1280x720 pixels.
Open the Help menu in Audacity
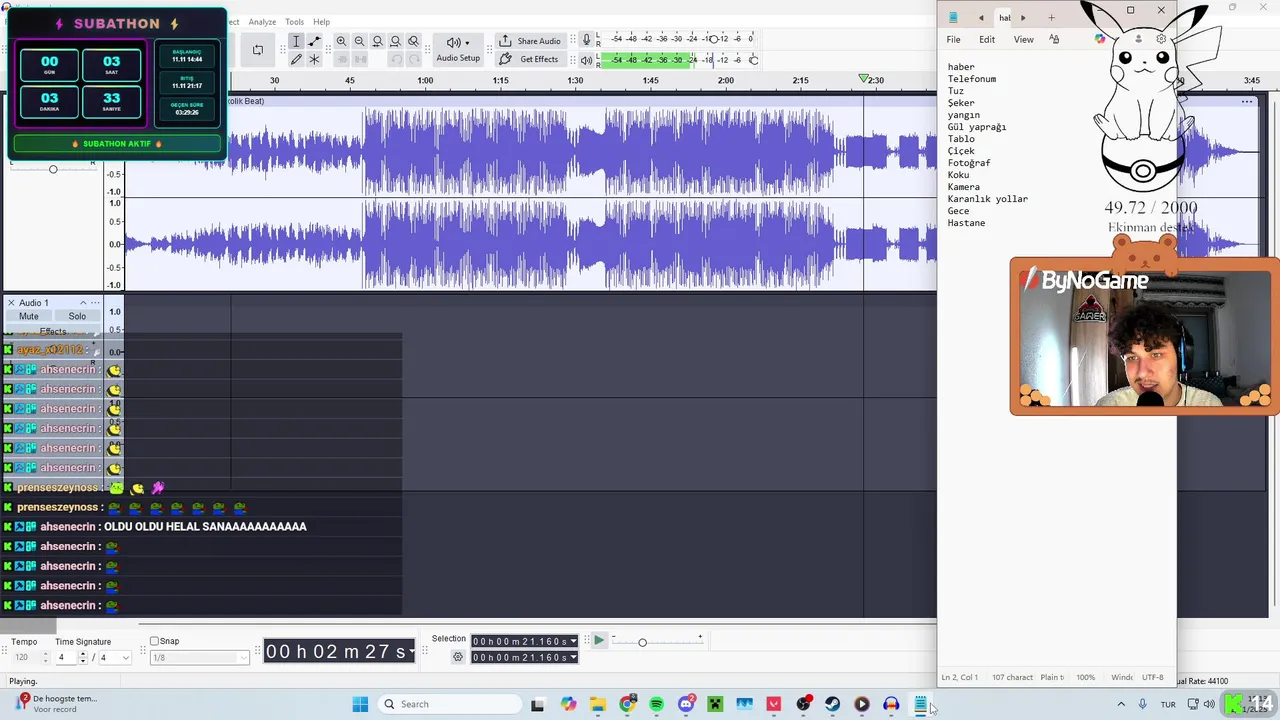tap(321, 22)
